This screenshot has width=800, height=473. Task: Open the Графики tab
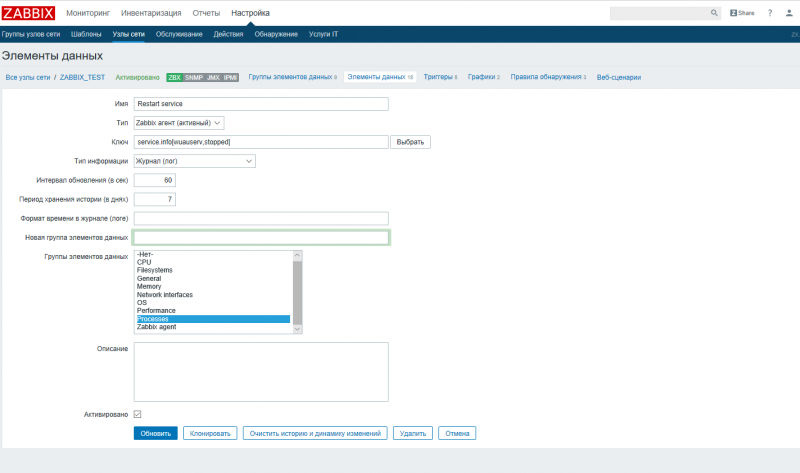tap(484, 77)
